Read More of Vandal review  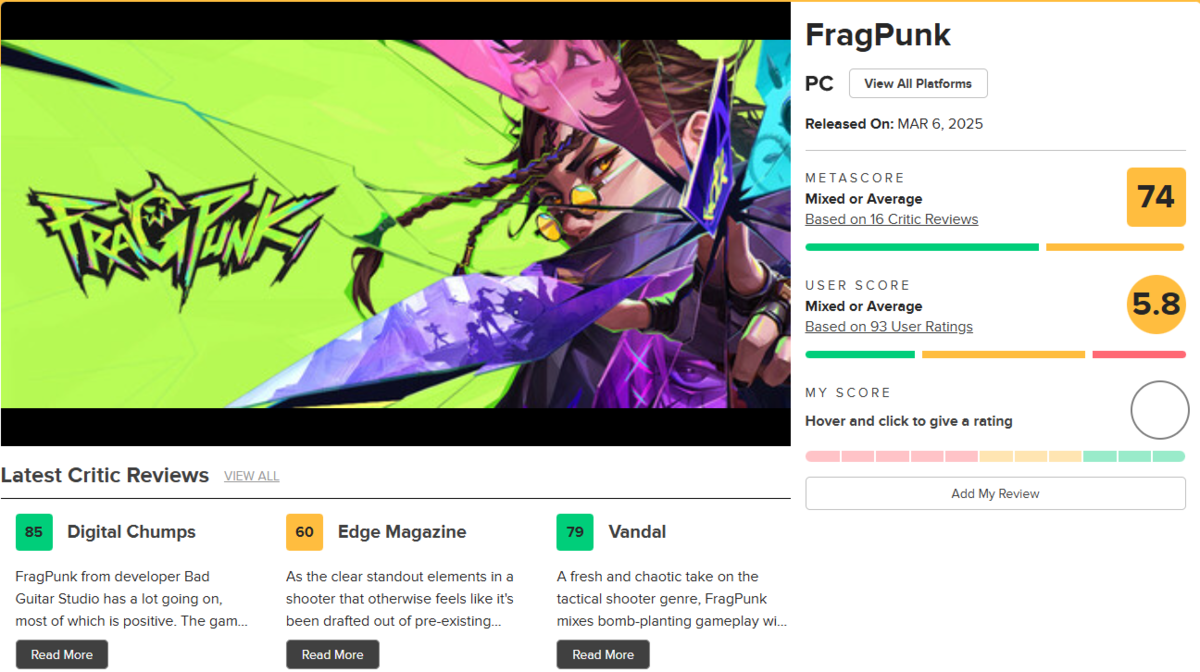coord(603,655)
